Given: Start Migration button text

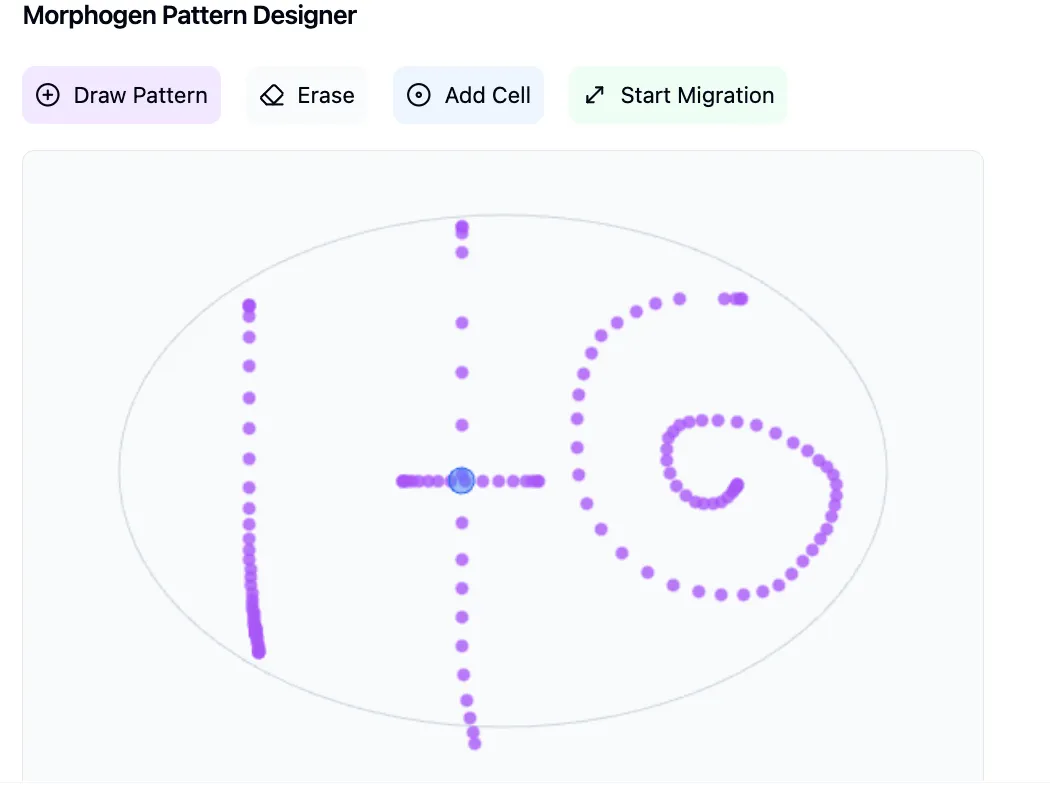Looking at the screenshot, I should coord(697,95).
